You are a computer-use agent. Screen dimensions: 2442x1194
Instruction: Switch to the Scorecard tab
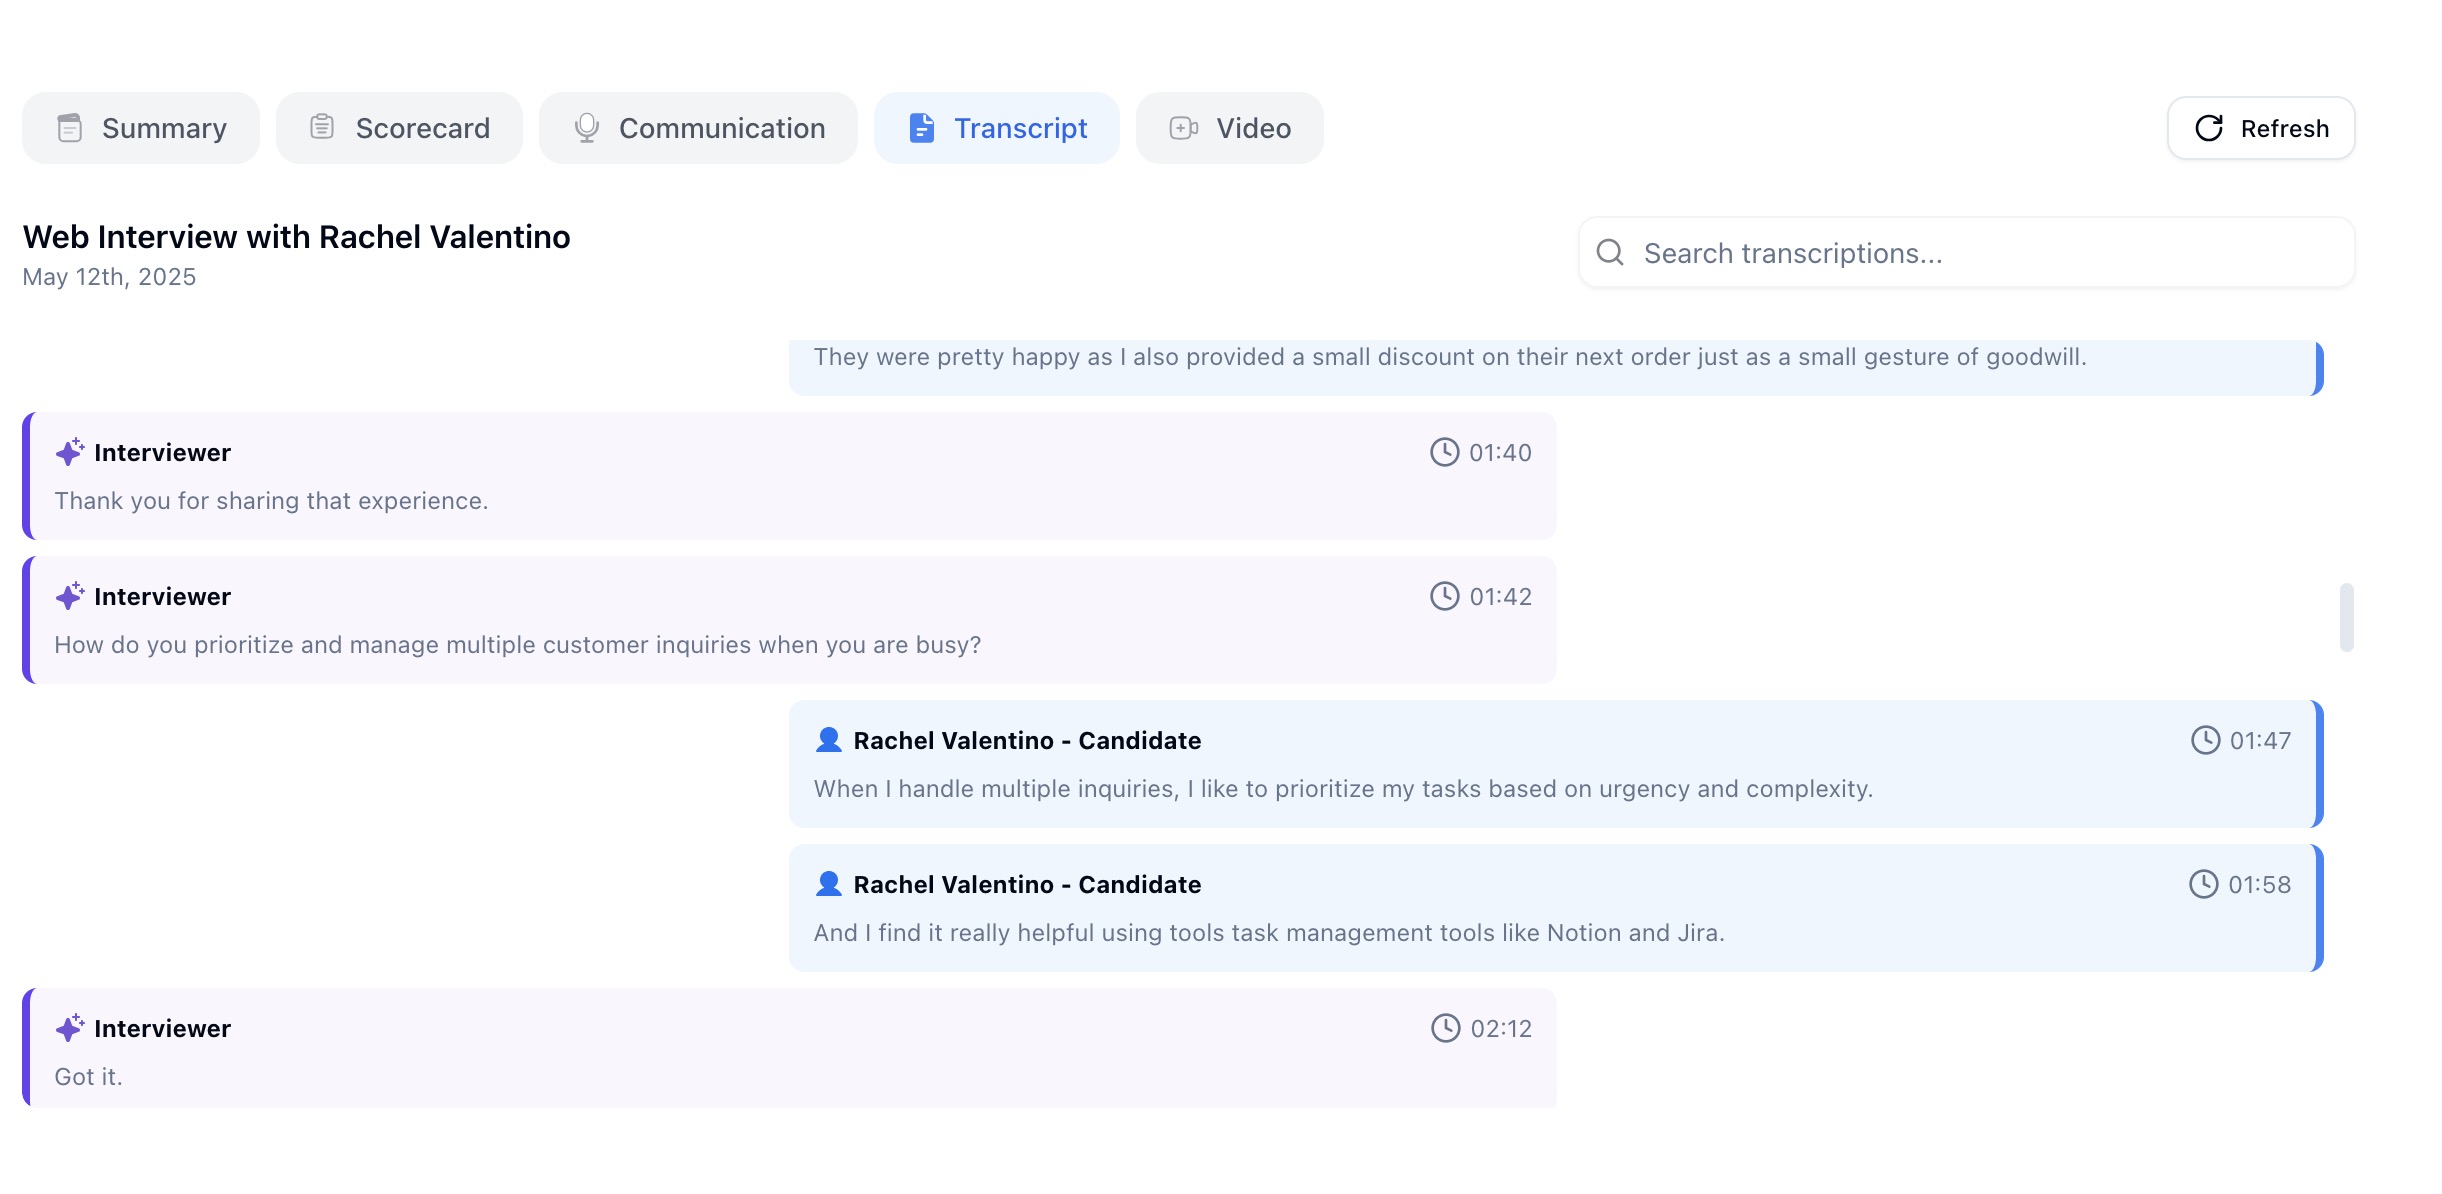(399, 128)
